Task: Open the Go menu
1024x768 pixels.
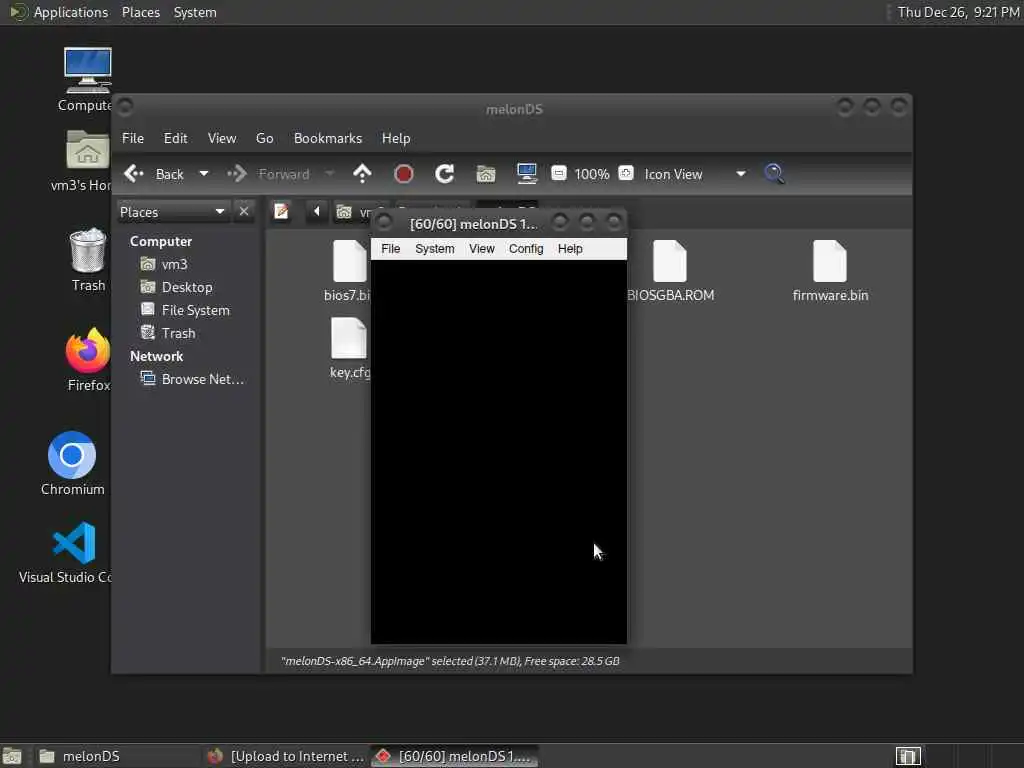Action: [x=264, y=138]
